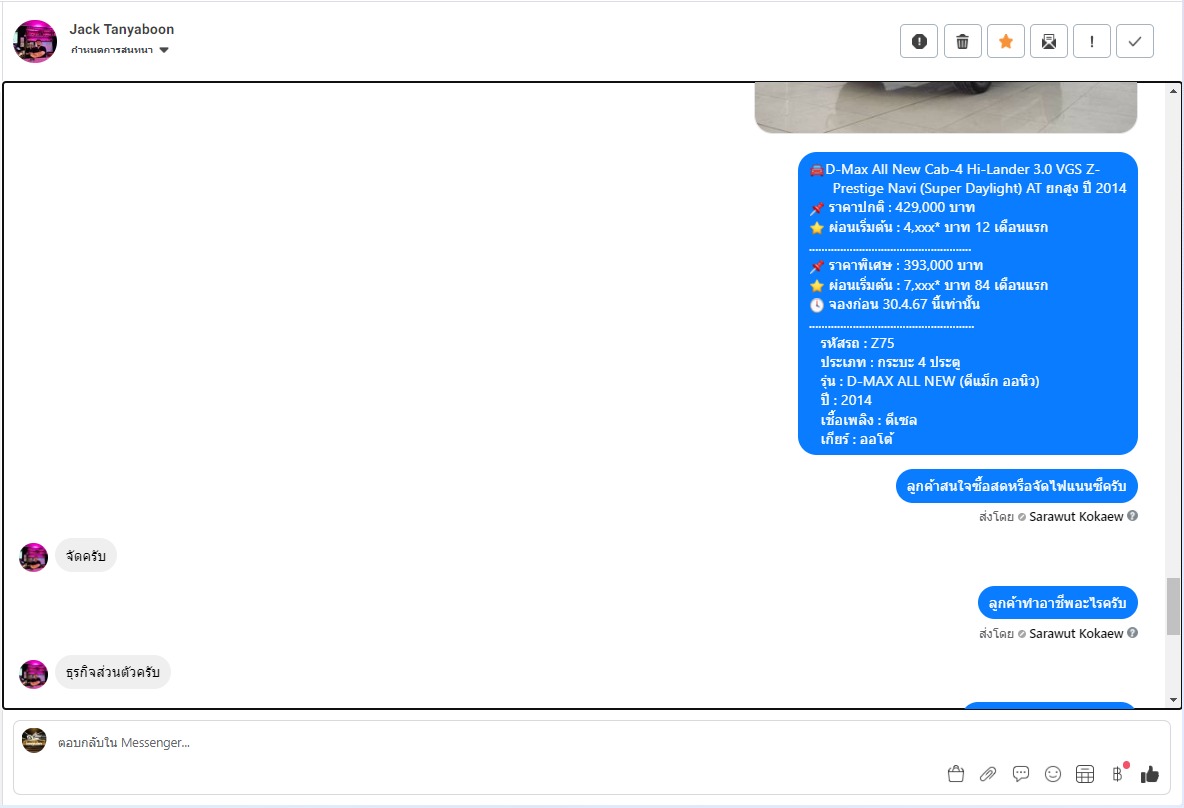
Task: Click first Sarawut Kokaew sender name
Action: 1076,517
